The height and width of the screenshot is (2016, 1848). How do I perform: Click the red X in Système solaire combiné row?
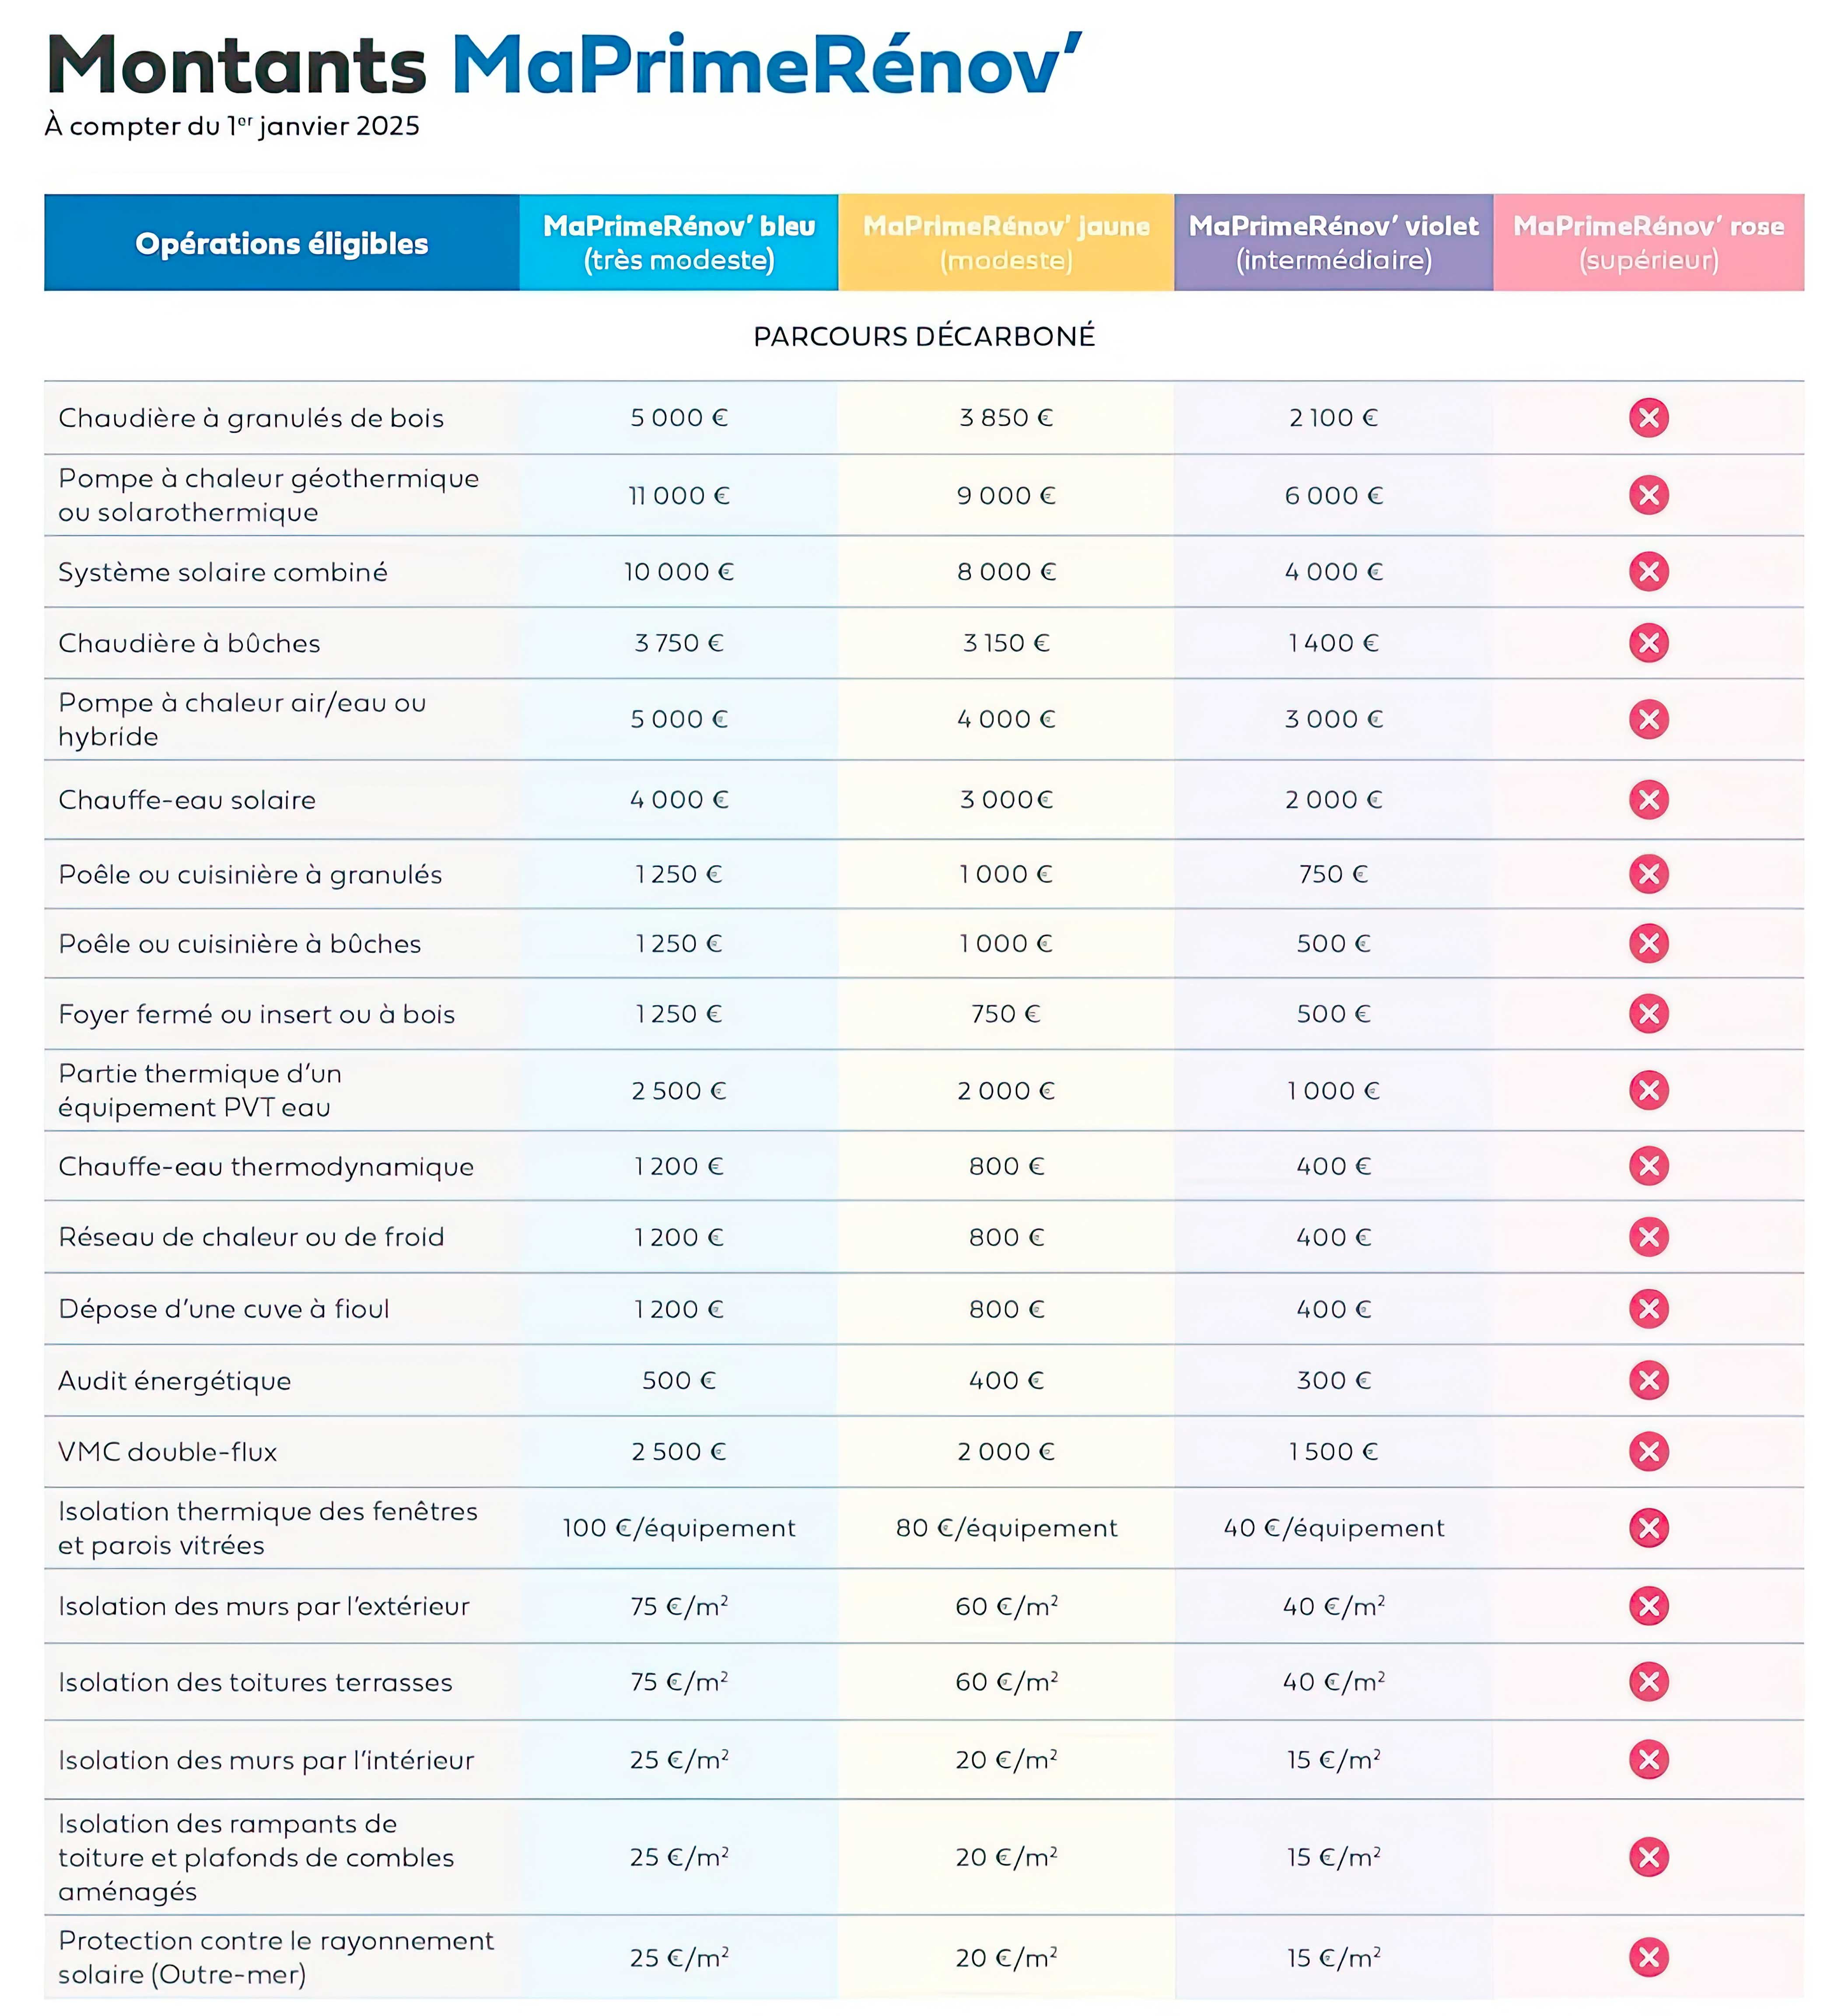pos(1648,572)
